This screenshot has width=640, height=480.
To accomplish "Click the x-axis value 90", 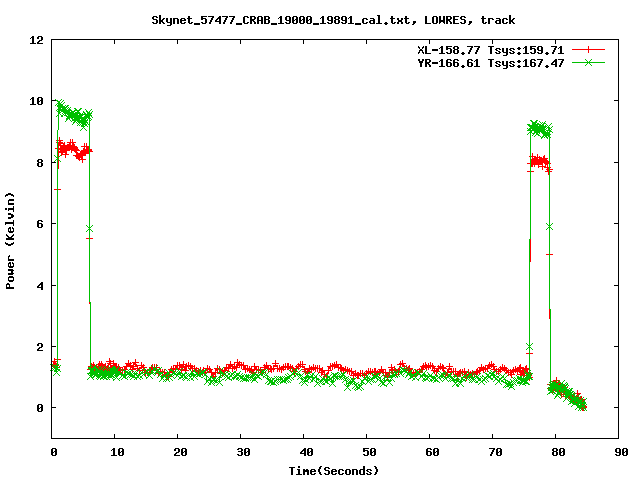I will click(x=621, y=452).
